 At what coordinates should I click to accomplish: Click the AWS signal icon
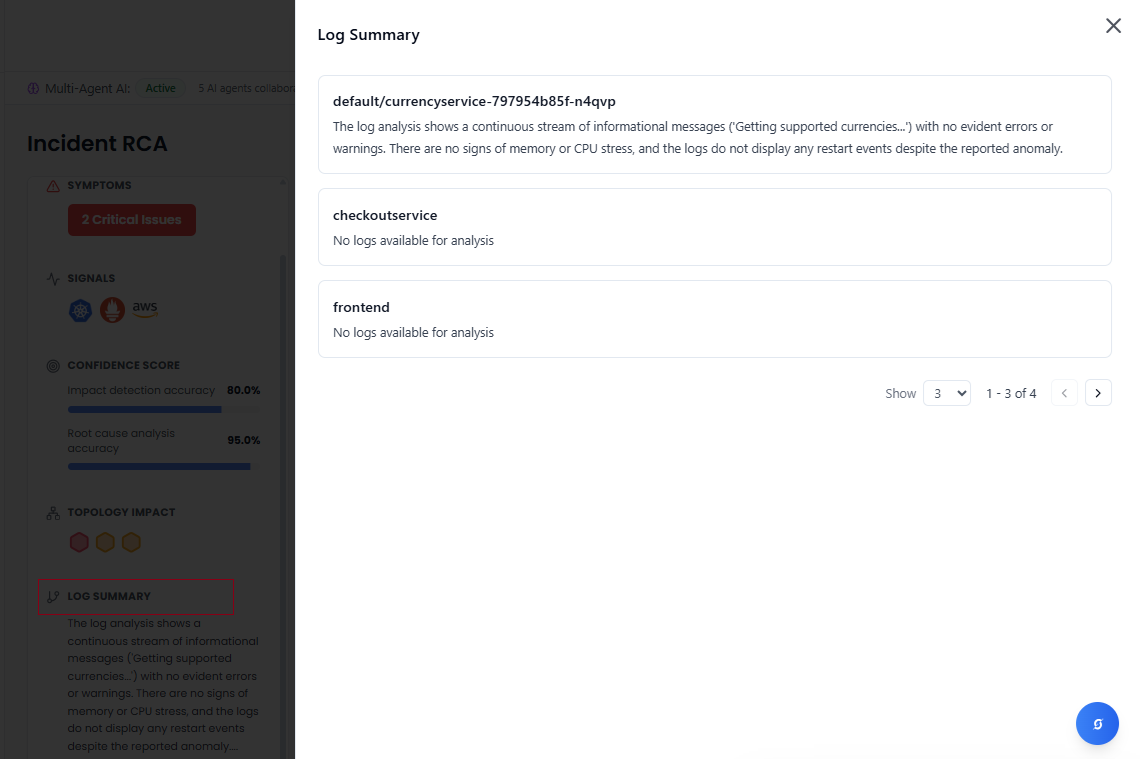point(145,309)
